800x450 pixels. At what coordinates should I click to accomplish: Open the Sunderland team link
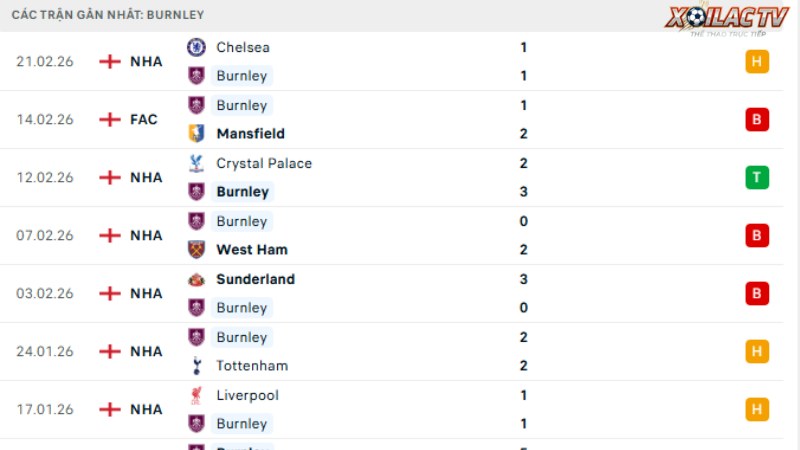pos(255,279)
